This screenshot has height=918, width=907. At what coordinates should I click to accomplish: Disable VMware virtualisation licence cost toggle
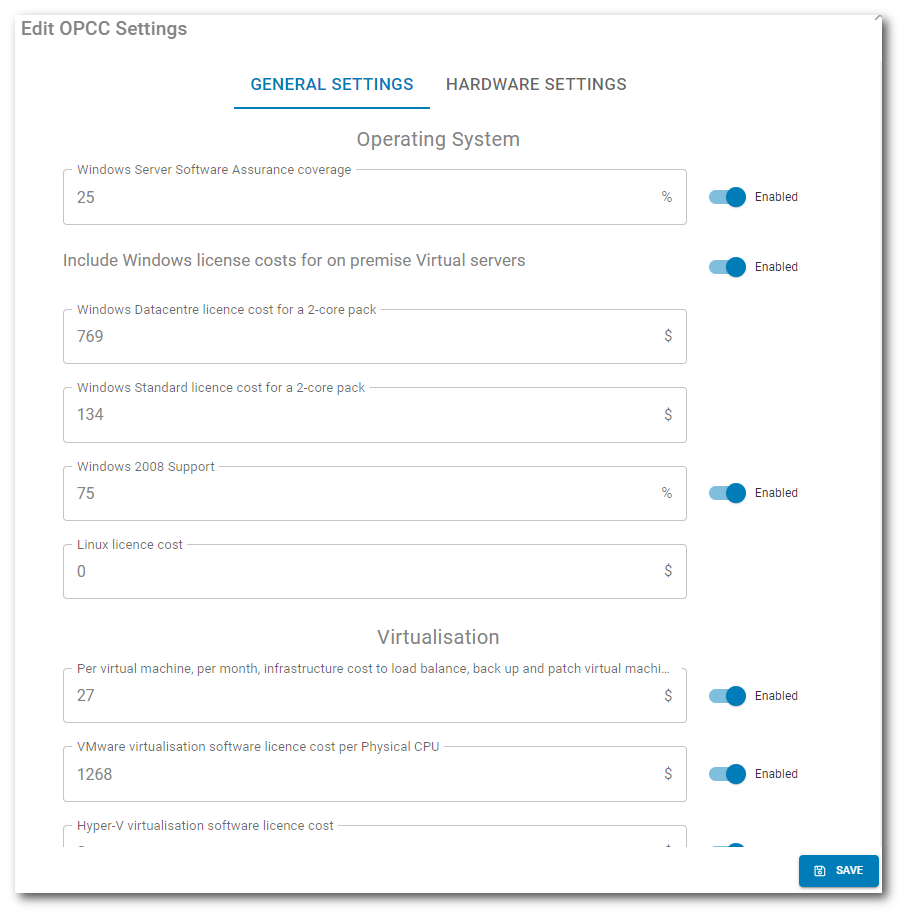coord(728,774)
